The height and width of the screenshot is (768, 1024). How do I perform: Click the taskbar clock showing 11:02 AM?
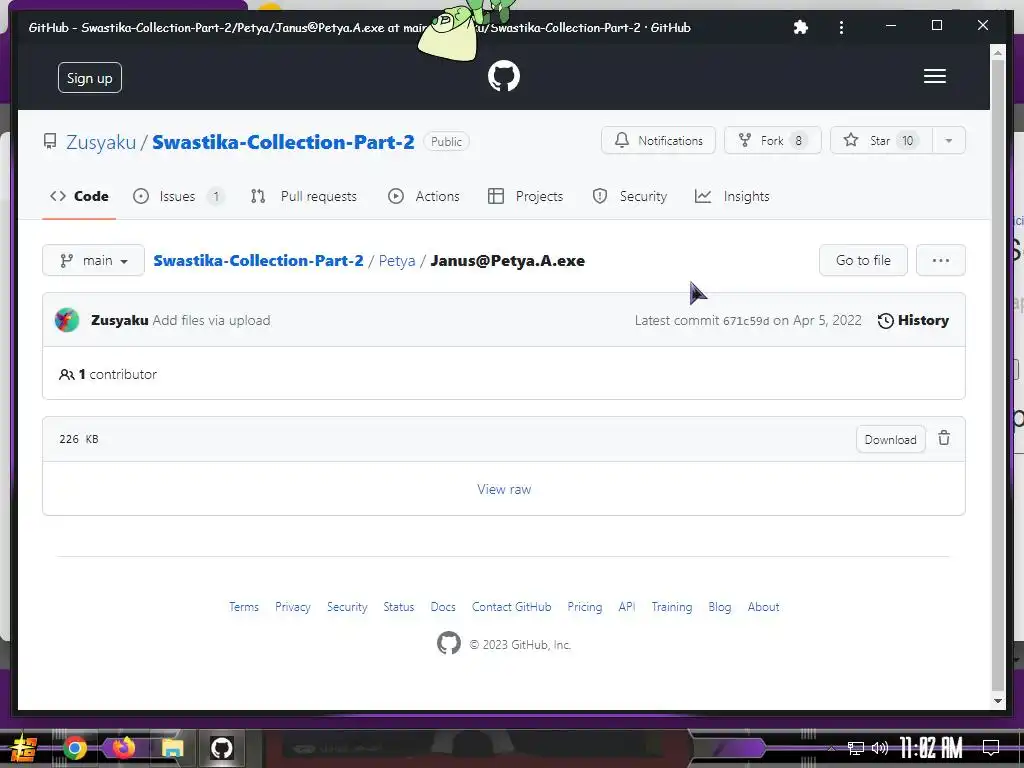(x=930, y=747)
